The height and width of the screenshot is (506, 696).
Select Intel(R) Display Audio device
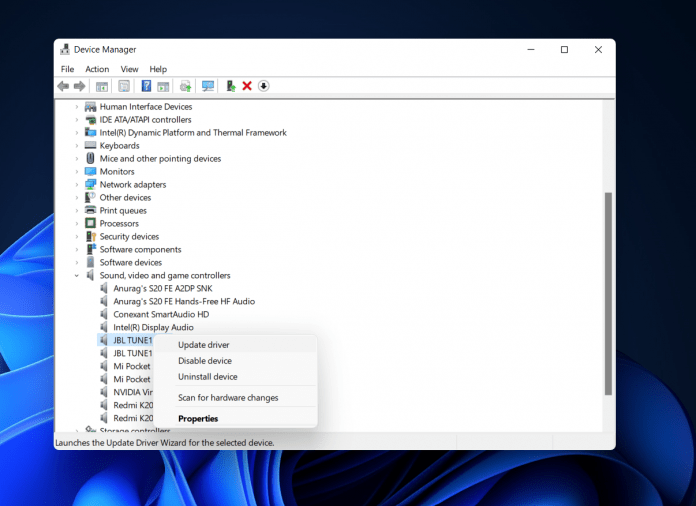pos(153,327)
